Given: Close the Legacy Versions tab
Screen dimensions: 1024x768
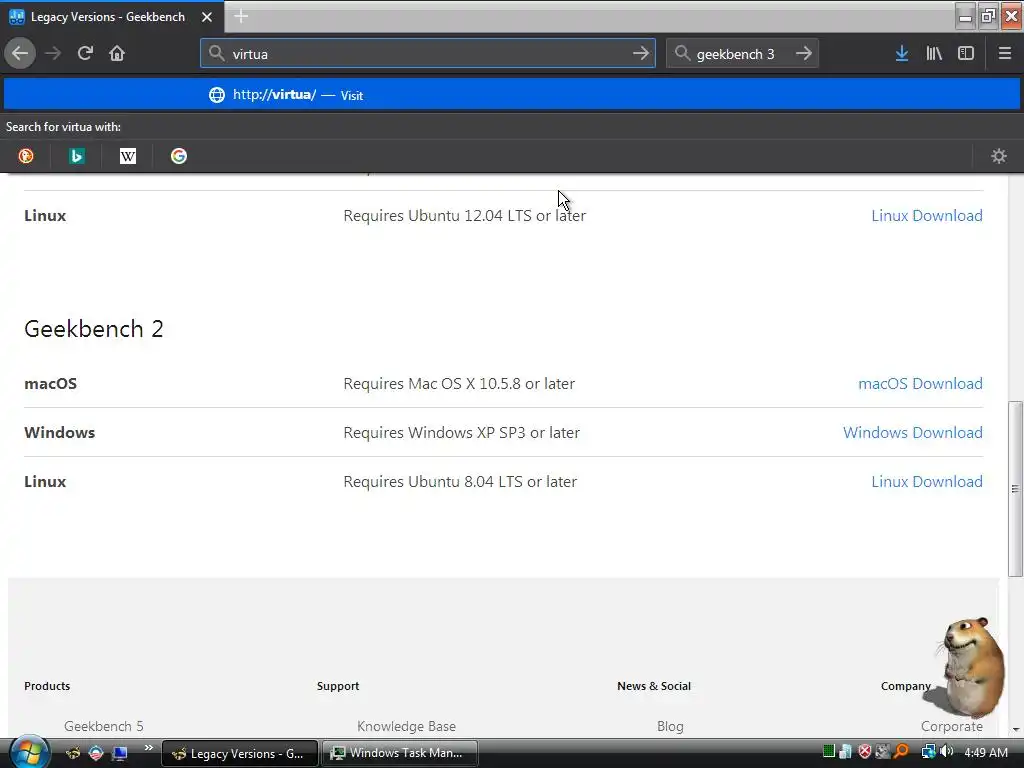Looking at the screenshot, I should pyautogui.click(x=207, y=17).
